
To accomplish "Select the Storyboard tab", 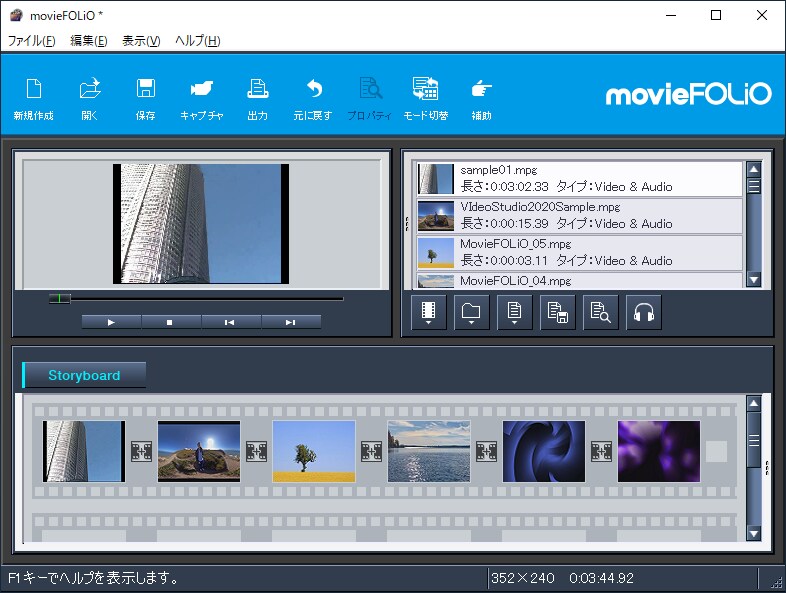I will click(x=84, y=375).
